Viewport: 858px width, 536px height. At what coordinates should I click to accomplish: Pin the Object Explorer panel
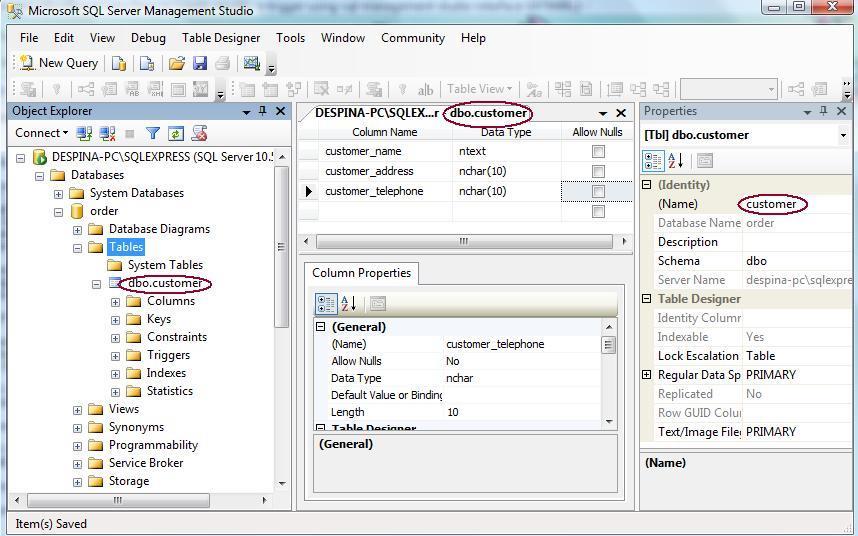click(x=263, y=111)
